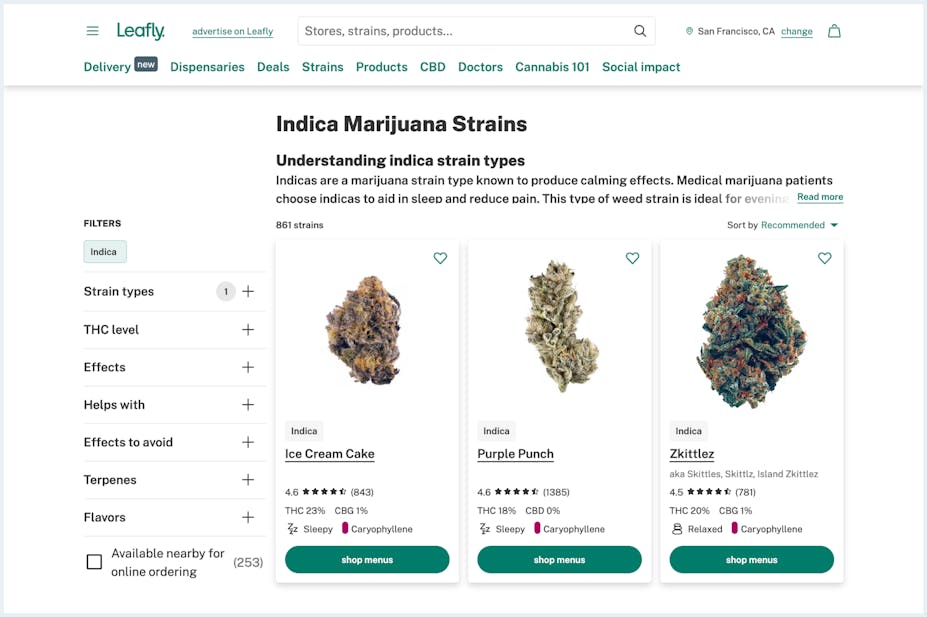Click the Relaxed effect icon under Zkittlez
The height and width of the screenshot is (617, 927).
coord(679,529)
